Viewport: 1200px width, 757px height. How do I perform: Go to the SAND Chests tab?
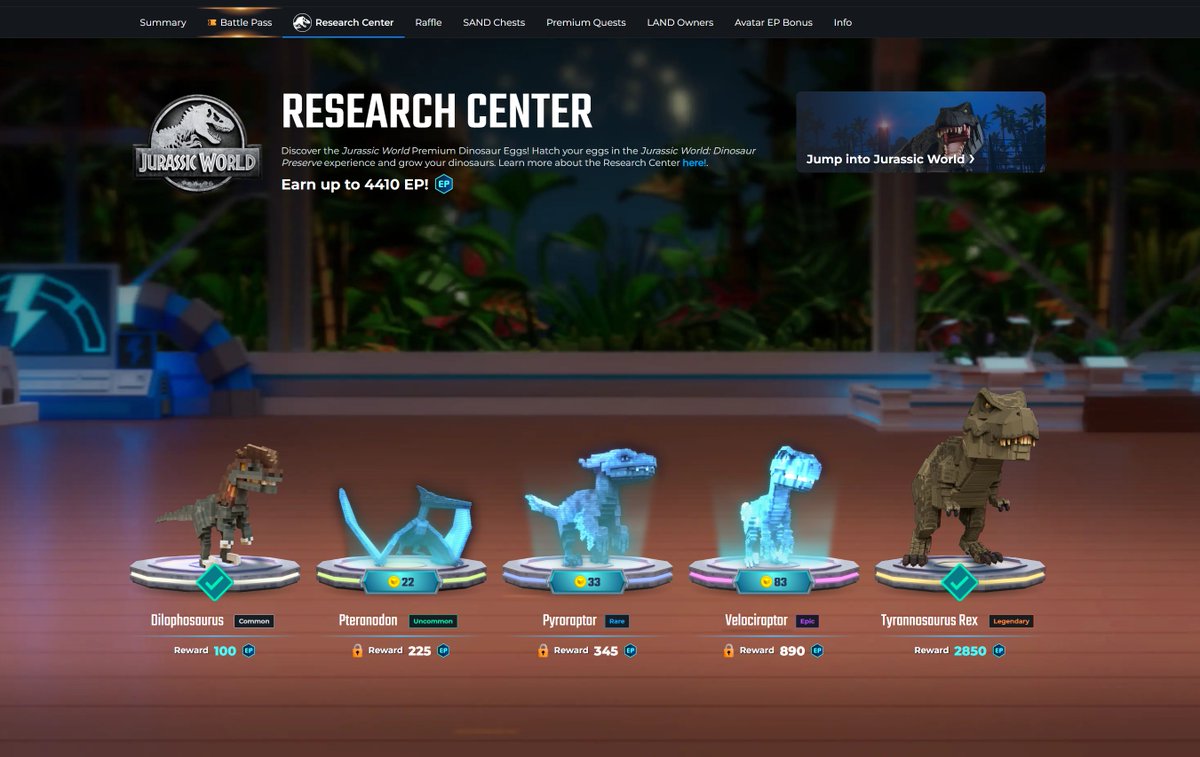494,22
